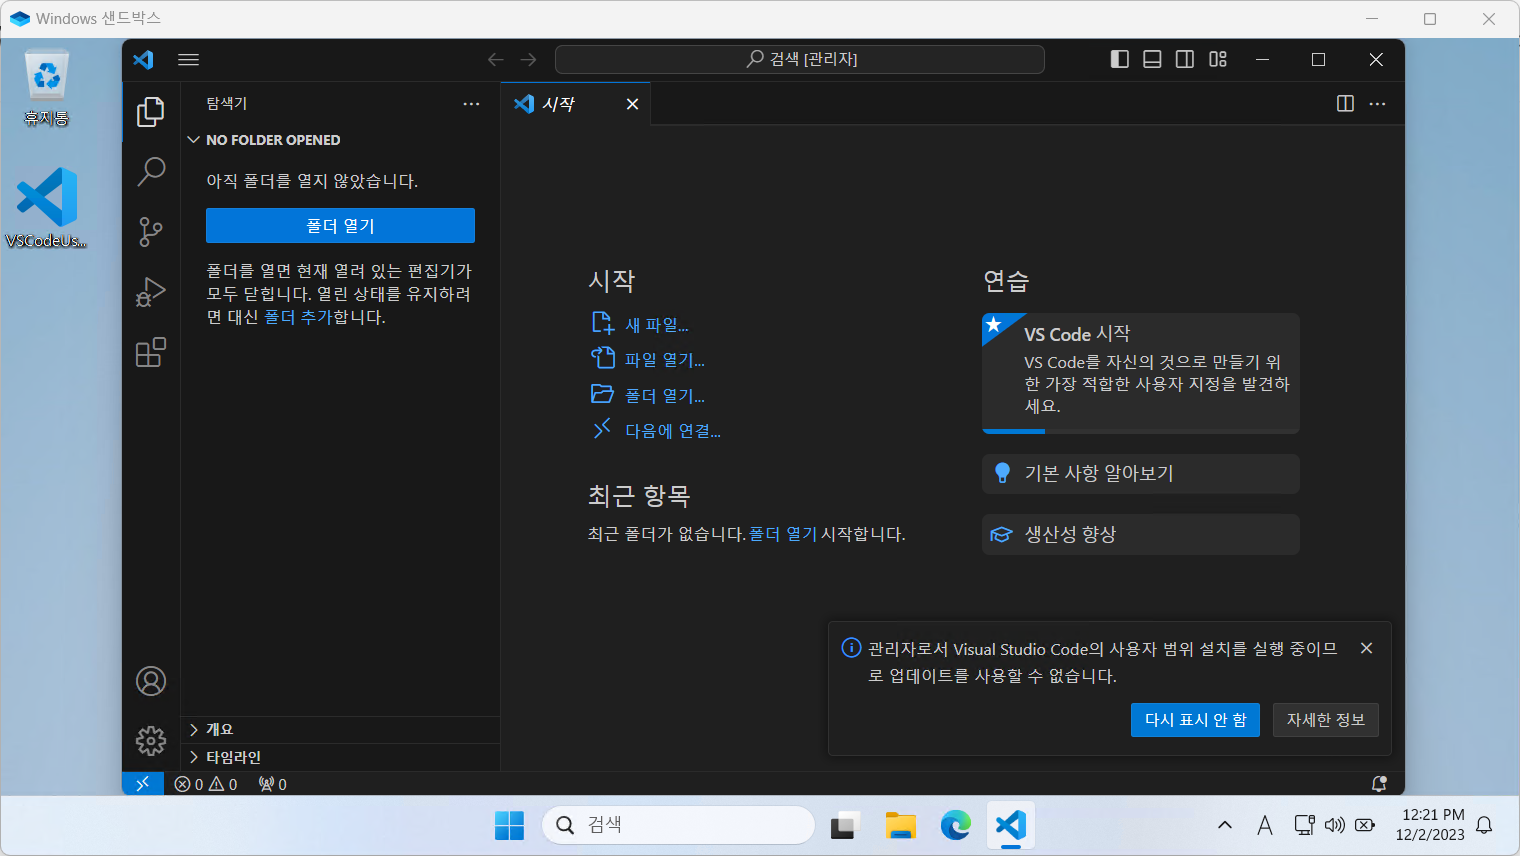Image resolution: width=1520 pixels, height=856 pixels.
Task: Open Explorer views and more actions ellipsis
Action: click(x=471, y=104)
